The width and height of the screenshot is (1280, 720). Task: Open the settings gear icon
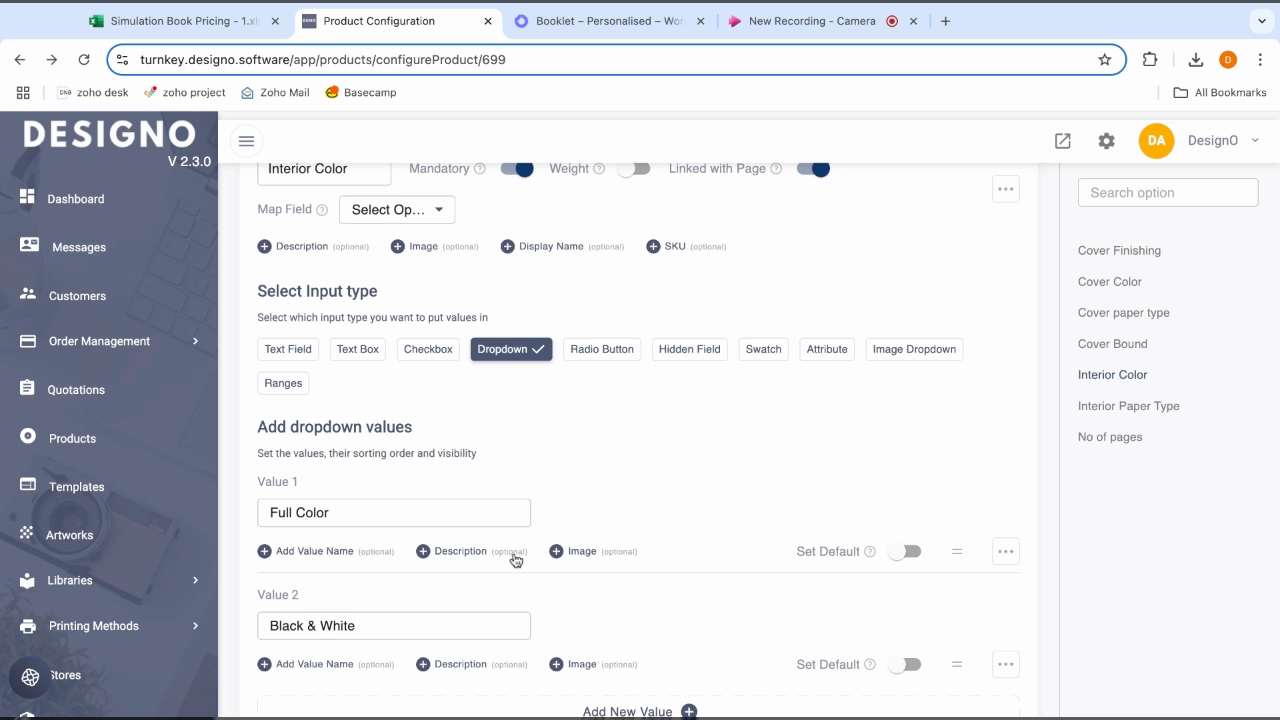tap(1106, 141)
